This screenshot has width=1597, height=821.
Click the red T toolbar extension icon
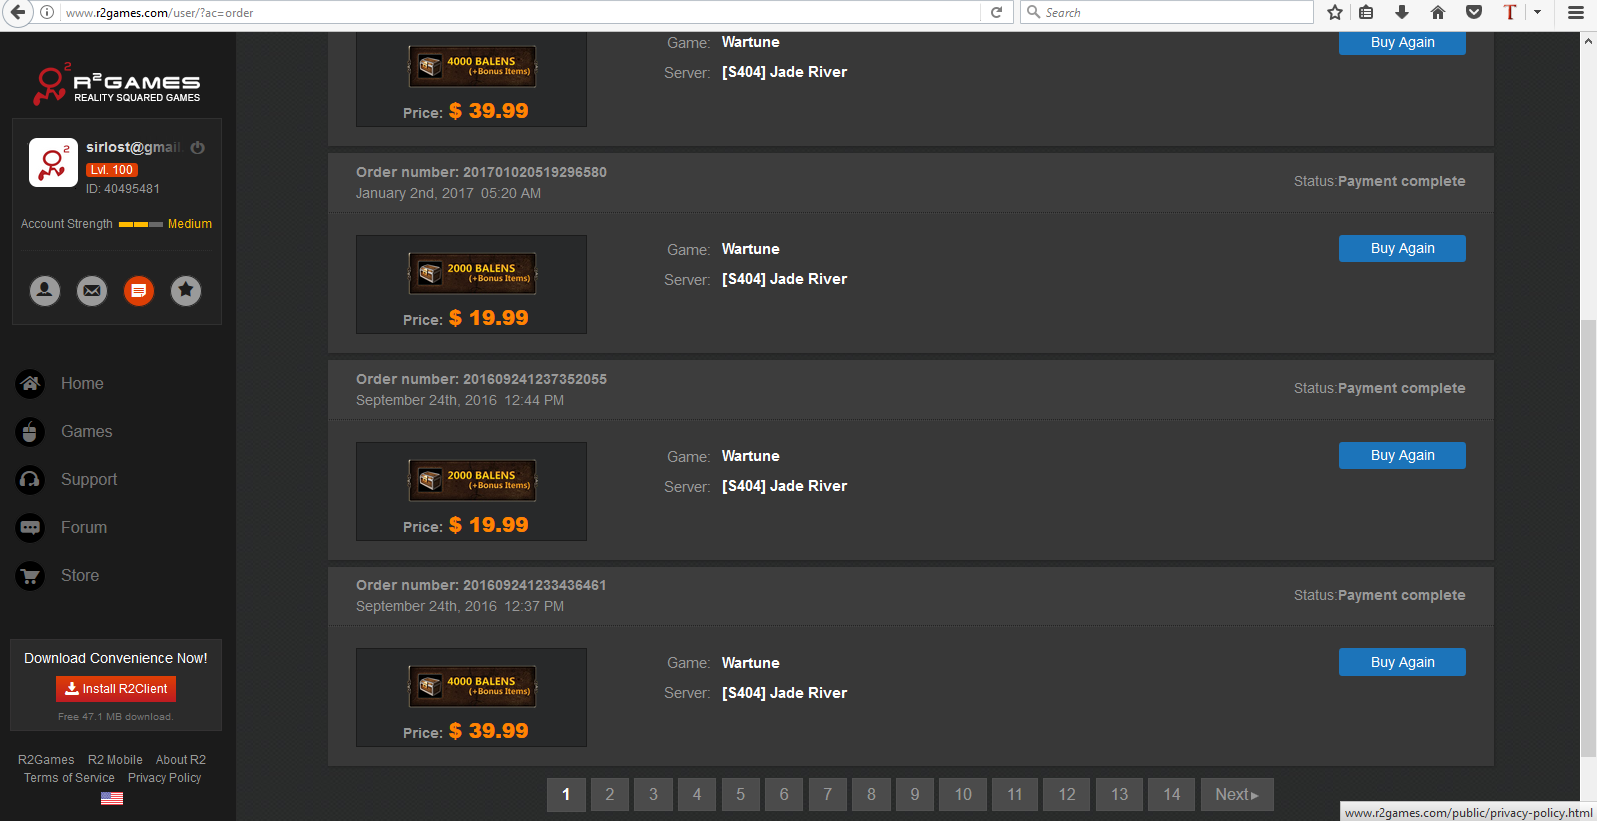pyautogui.click(x=1510, y=13)
